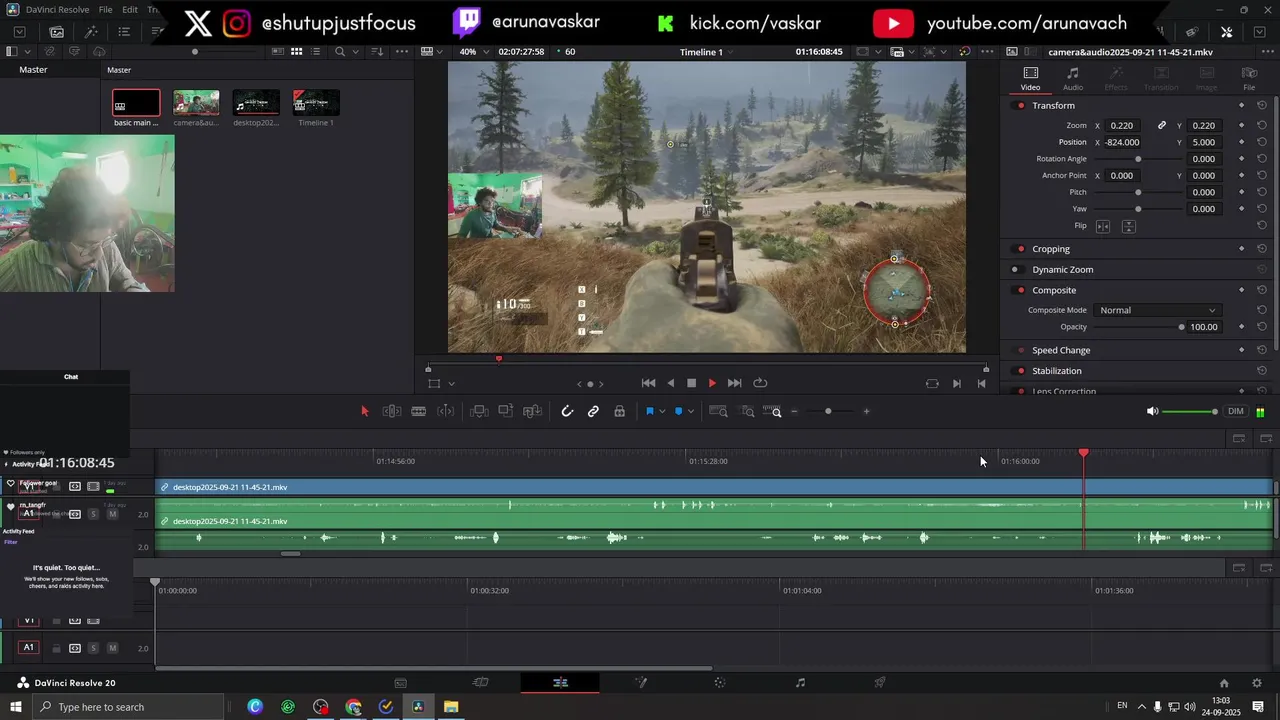Open the Timeline 1 name dropdown
Screen dimensions: 1280x720
[706, 52]
